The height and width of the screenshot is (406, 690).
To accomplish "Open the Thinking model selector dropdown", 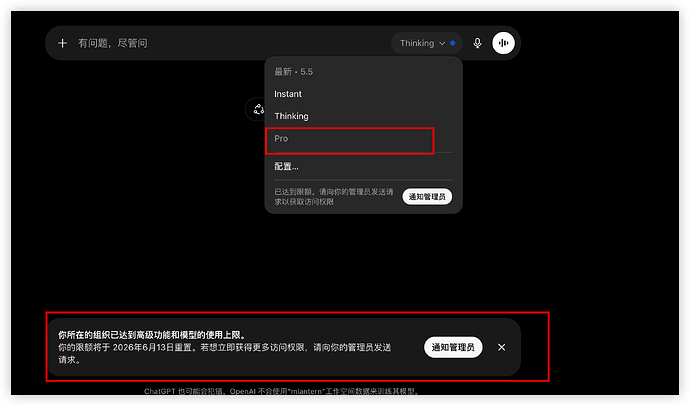I will [x=426, y=43].
